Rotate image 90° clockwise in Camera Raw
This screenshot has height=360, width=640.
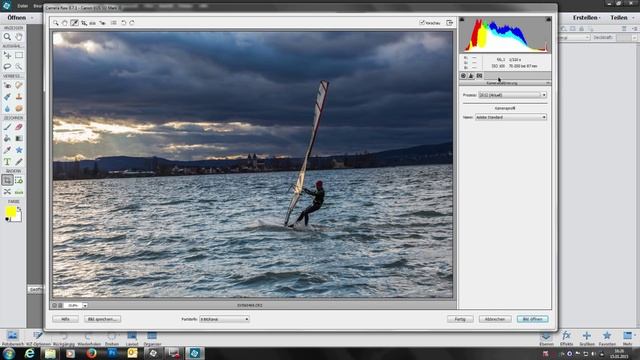(x=132, y=23)
